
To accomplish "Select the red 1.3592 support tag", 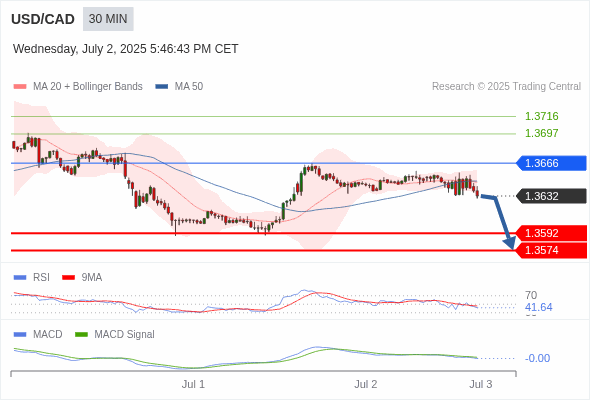I will [x=551, y=233].
